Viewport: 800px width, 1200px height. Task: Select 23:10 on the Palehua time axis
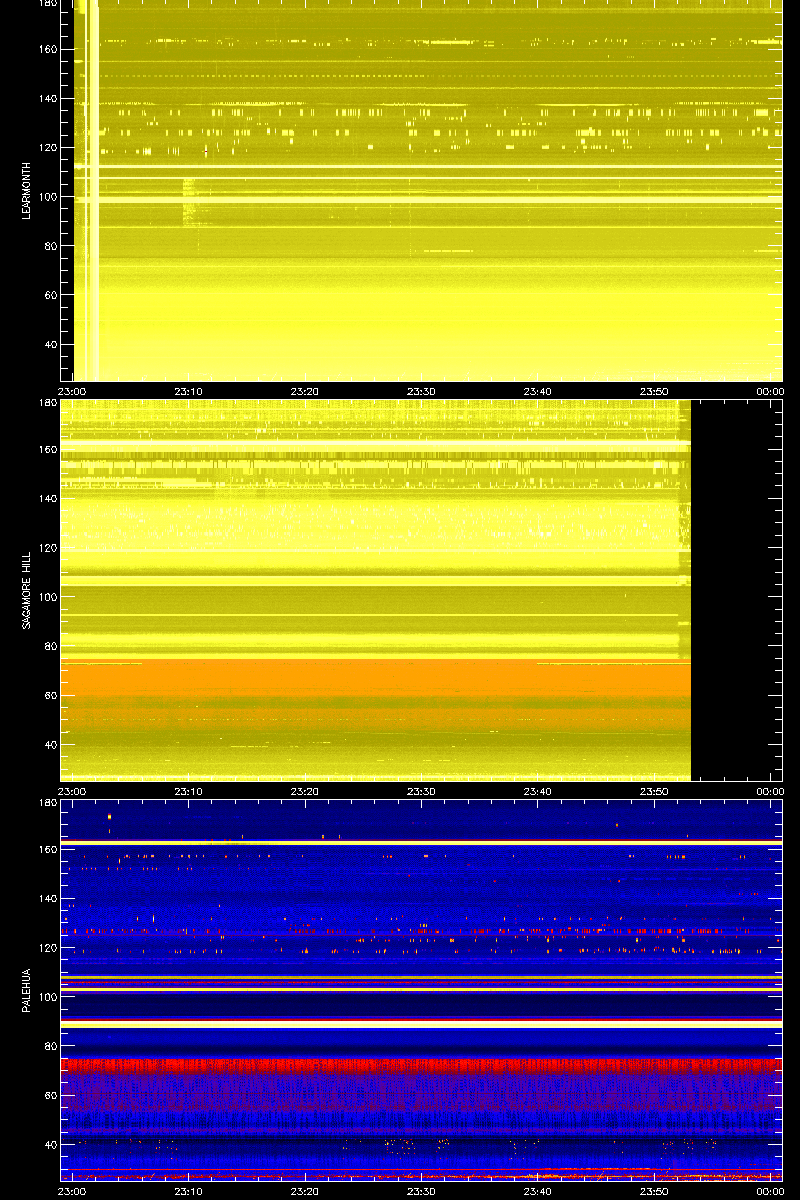pyautogui.click(x=189, y=1191)
